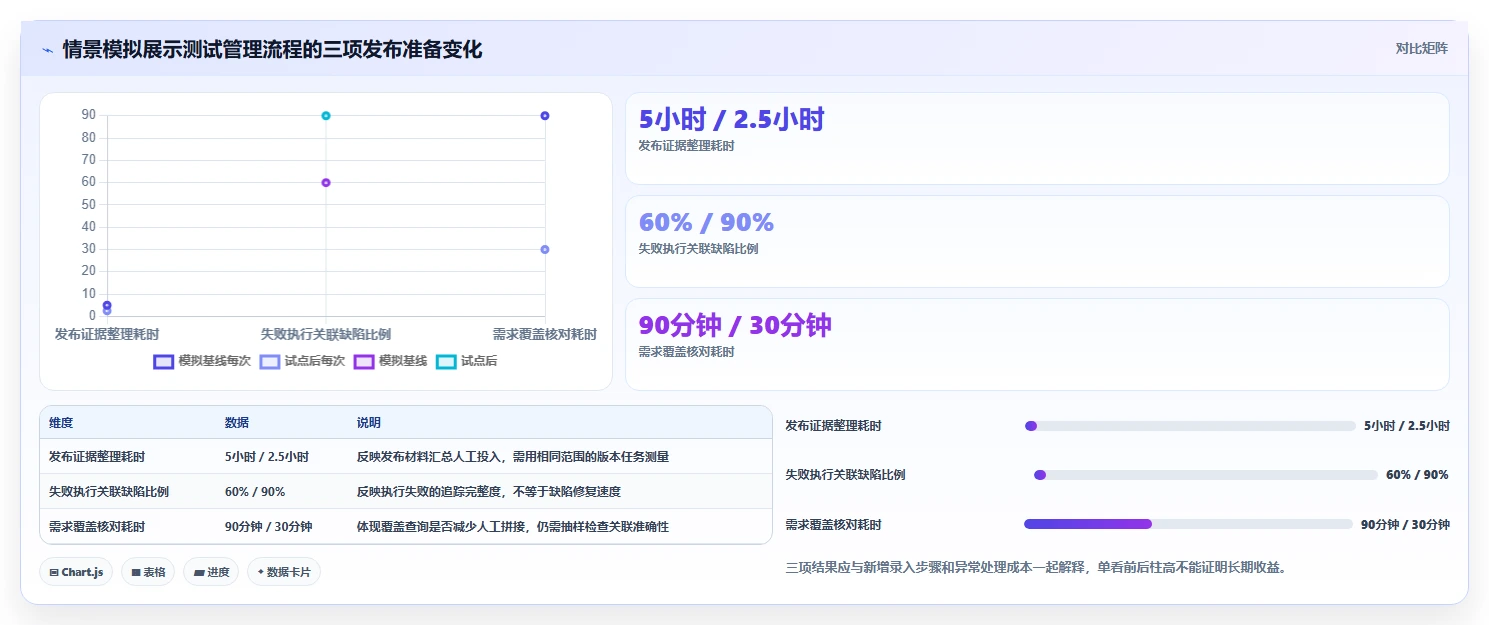Click the progress row label 发布证据整理耗时
This screenshot has height=625, width=1489.
tap(834, 426)
